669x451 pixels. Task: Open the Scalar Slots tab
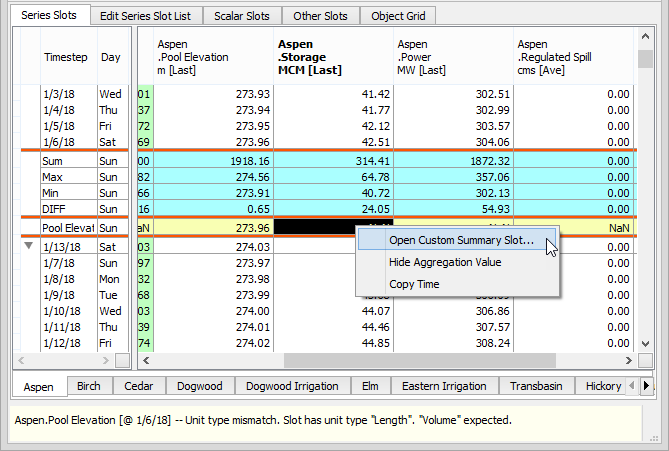(x=243, y=16)
